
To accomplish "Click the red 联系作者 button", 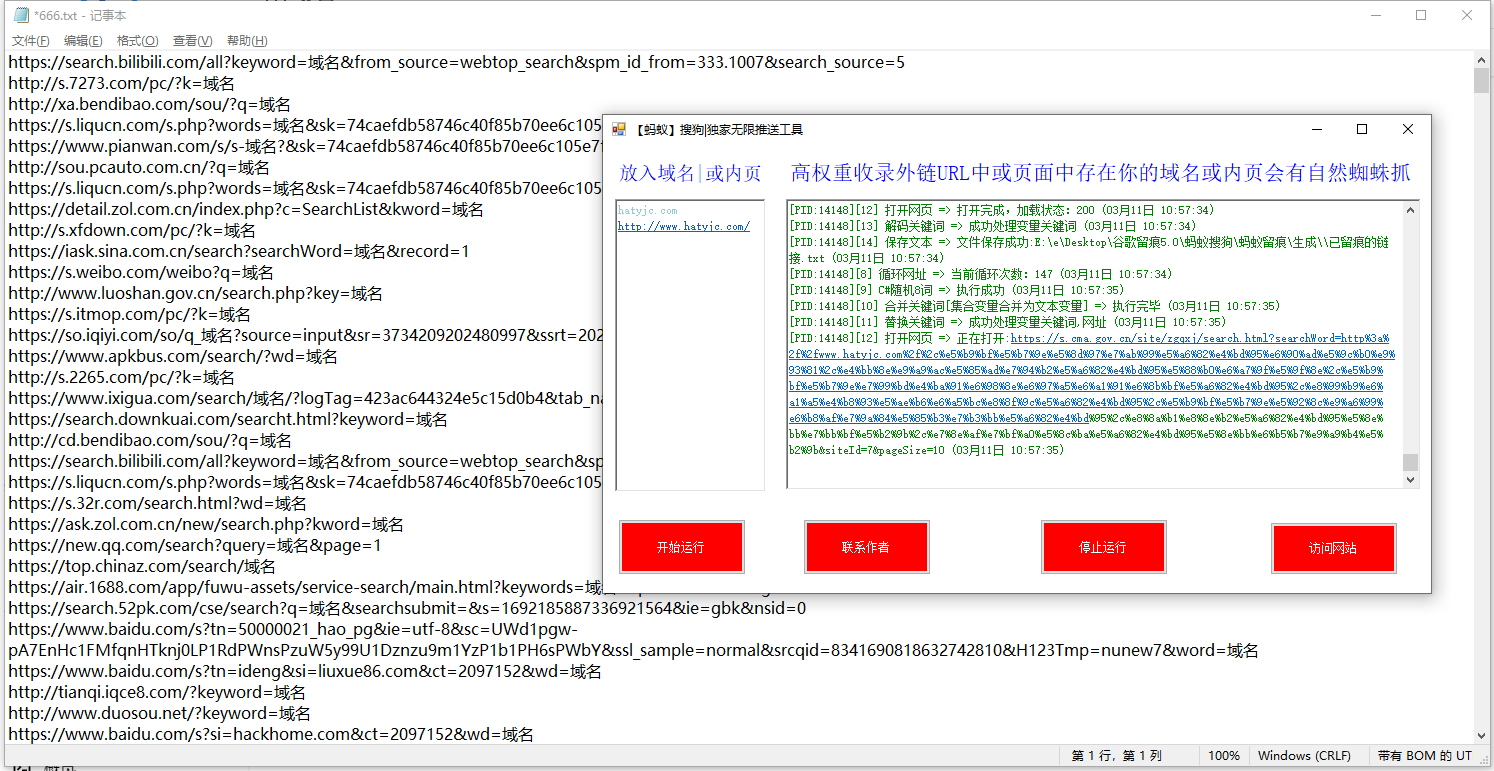I will pyautogui.click(x=866, y=547).
